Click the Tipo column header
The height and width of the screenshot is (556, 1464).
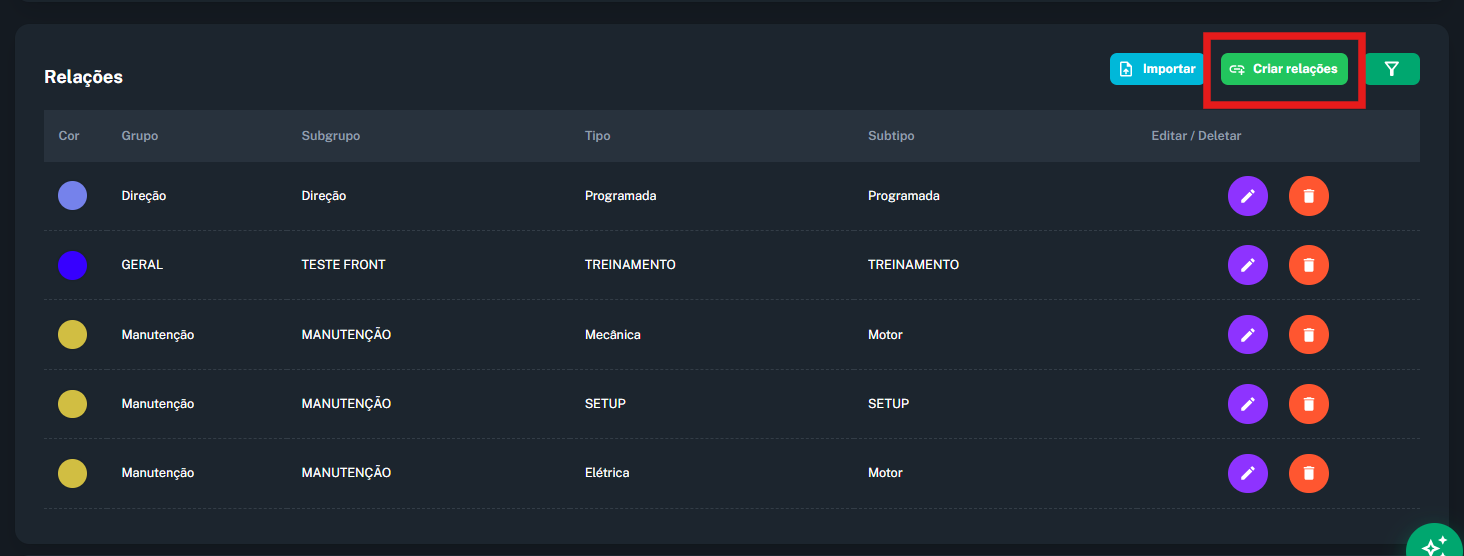coord(597,136)
